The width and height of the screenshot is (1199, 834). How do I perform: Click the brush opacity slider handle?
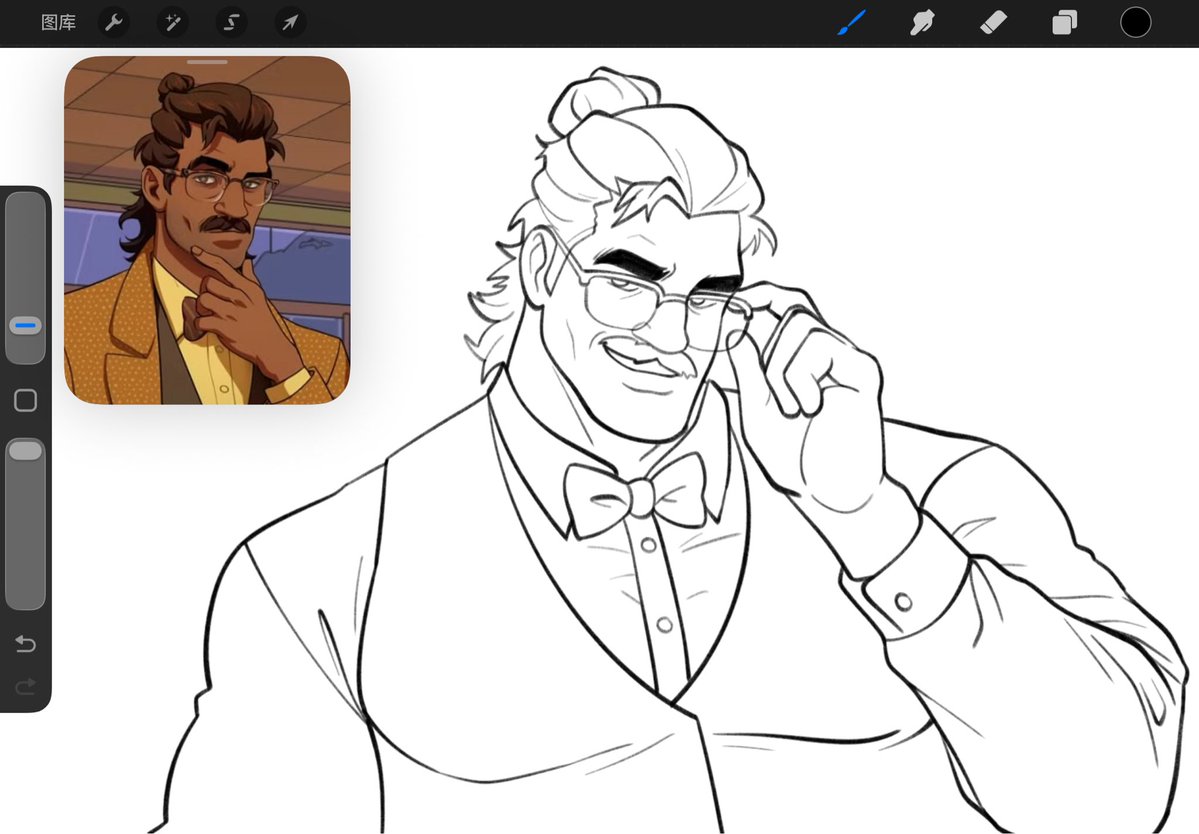tap(25, 450)
